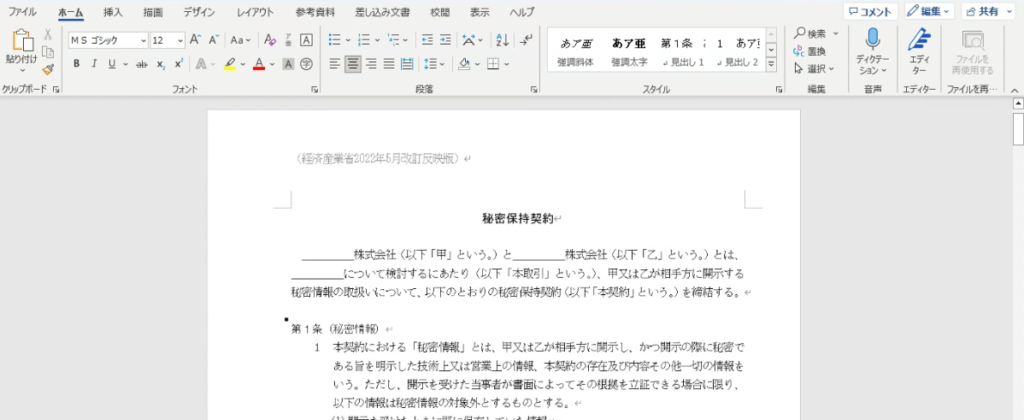Open the File (ファイル) tab
The height and width of the screenshot is (420, 1024).
pos(22,12)
